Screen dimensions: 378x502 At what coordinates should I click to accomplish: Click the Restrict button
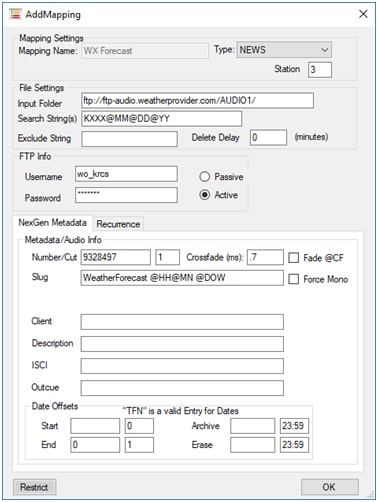click(x=34, y=487)
